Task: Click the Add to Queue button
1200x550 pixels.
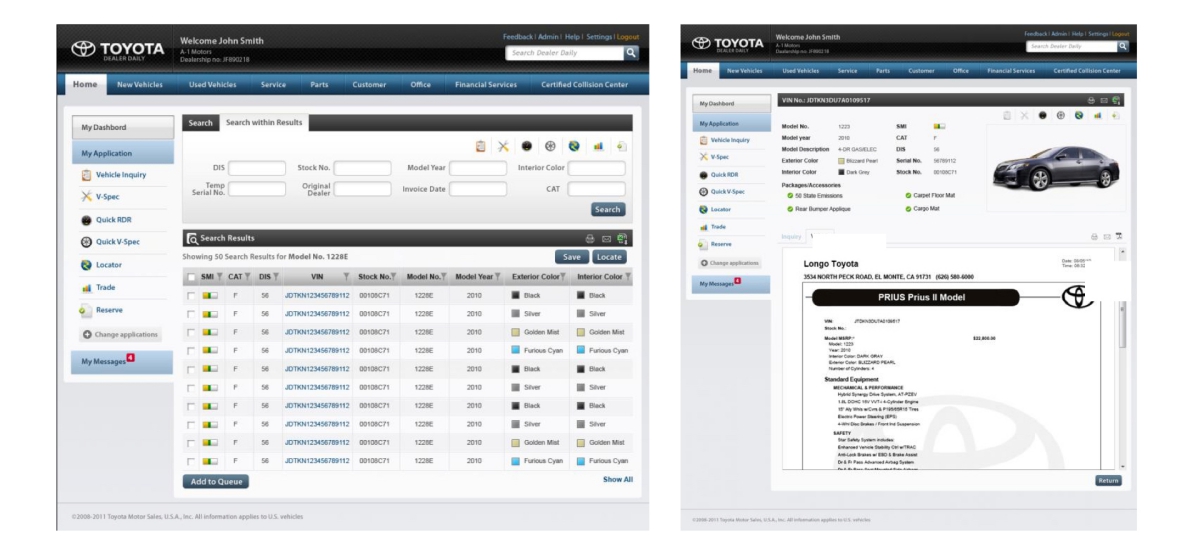Action: [x=216, y=481]
